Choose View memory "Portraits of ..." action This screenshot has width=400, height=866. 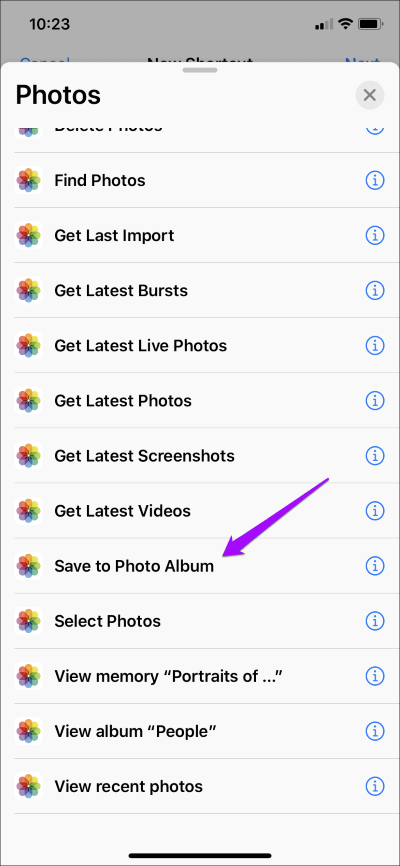[x=200, y=676]
